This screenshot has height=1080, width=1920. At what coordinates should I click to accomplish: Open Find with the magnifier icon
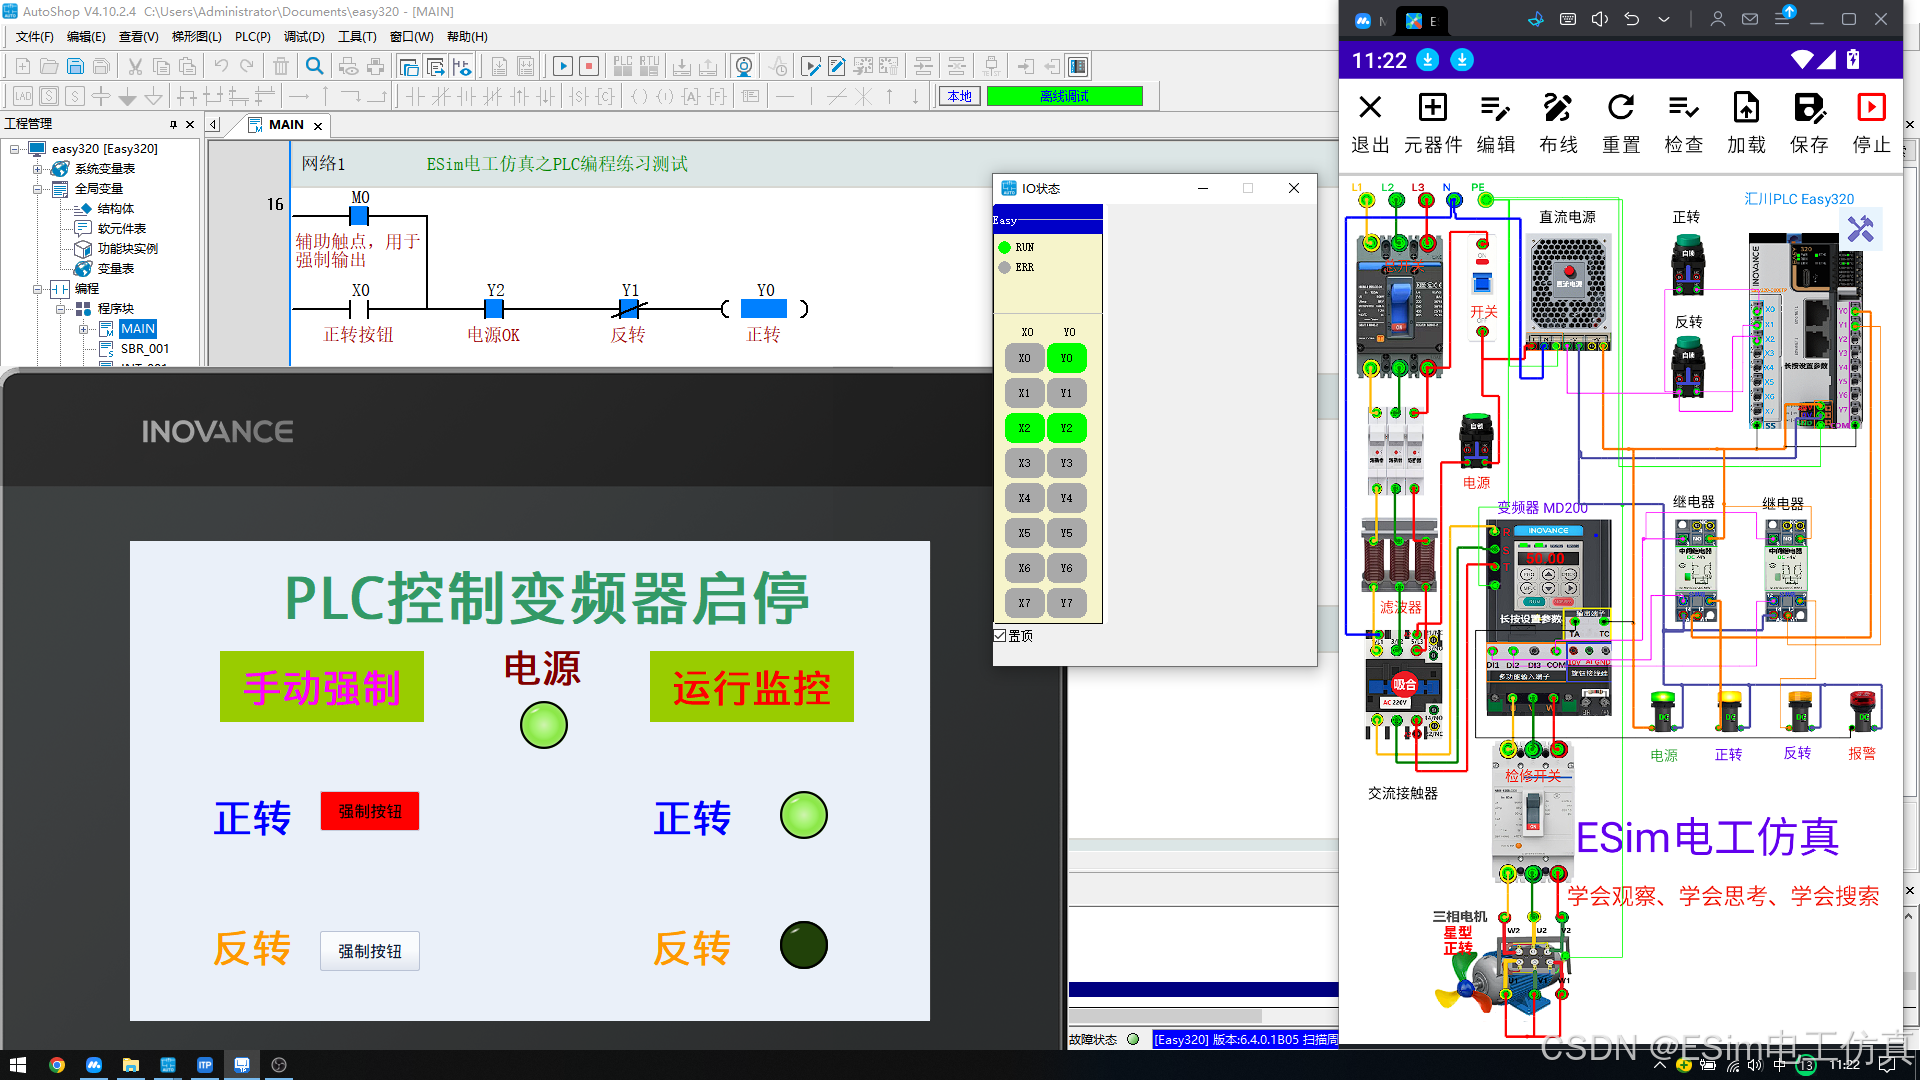(315, 66)
